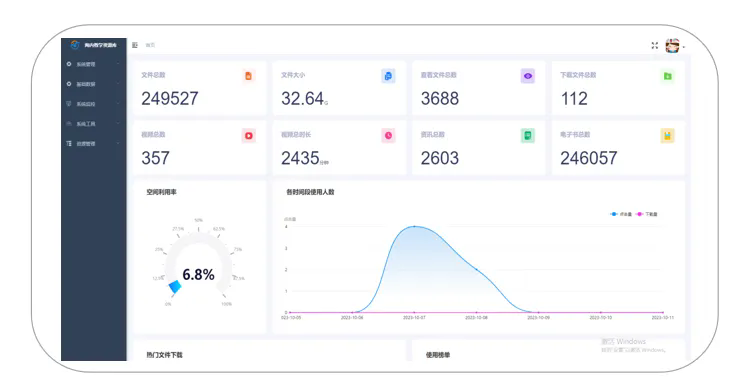The image size is (738, 389).
Task: Toggle the magenta series in the chart legend
Action: click(647, 214)
